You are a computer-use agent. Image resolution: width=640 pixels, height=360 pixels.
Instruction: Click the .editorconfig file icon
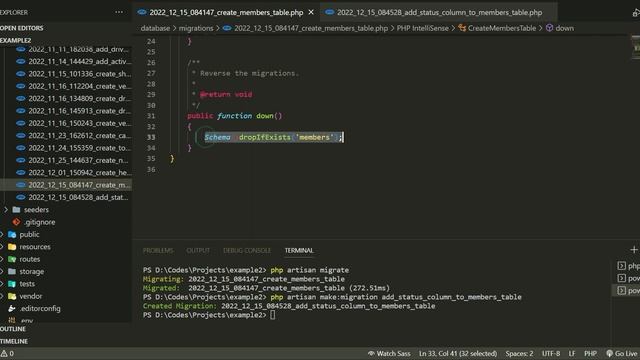point(12,308)
